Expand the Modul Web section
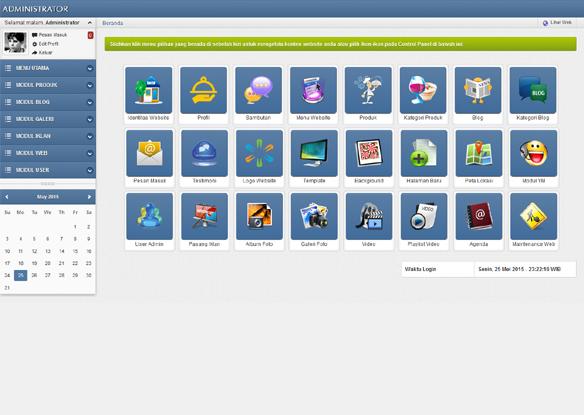Image resolution: width=584 pixels, height=415 pixels. 48,153
